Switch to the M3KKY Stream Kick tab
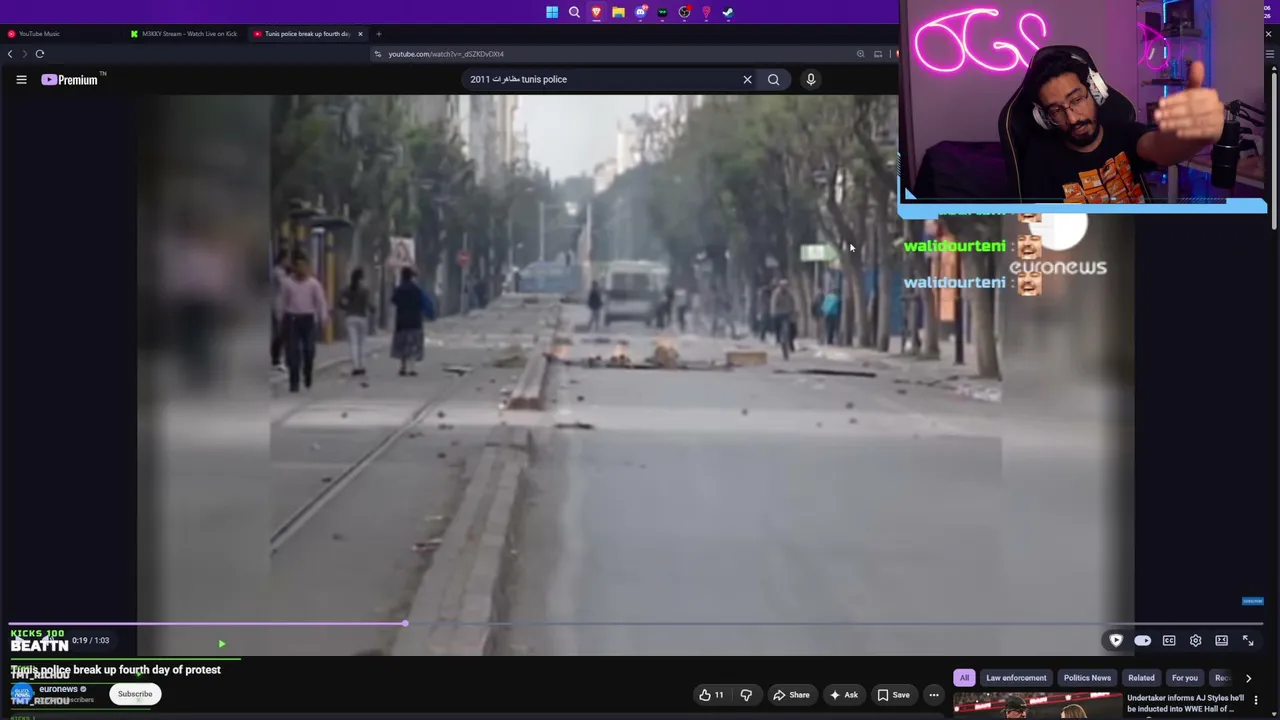The height and width of the screenshot is (720, 1280). click(x=185, y=34)
